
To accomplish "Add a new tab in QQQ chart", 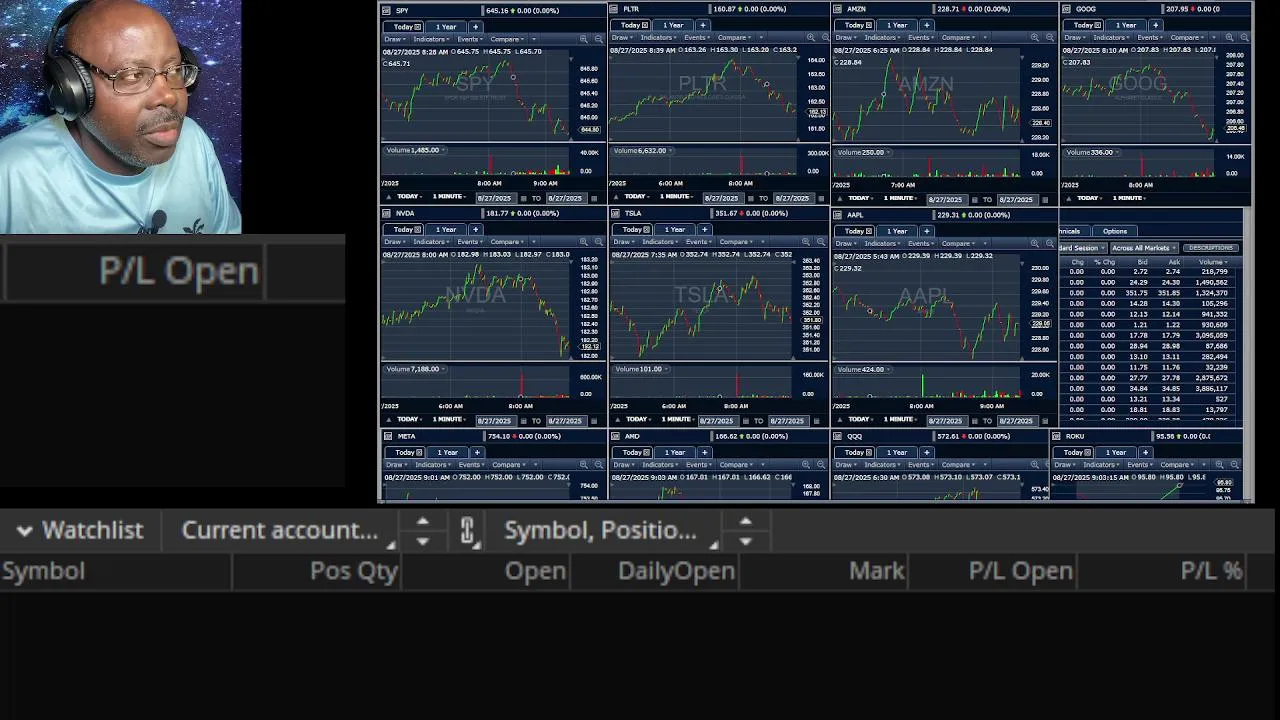I will pos(927,453).
